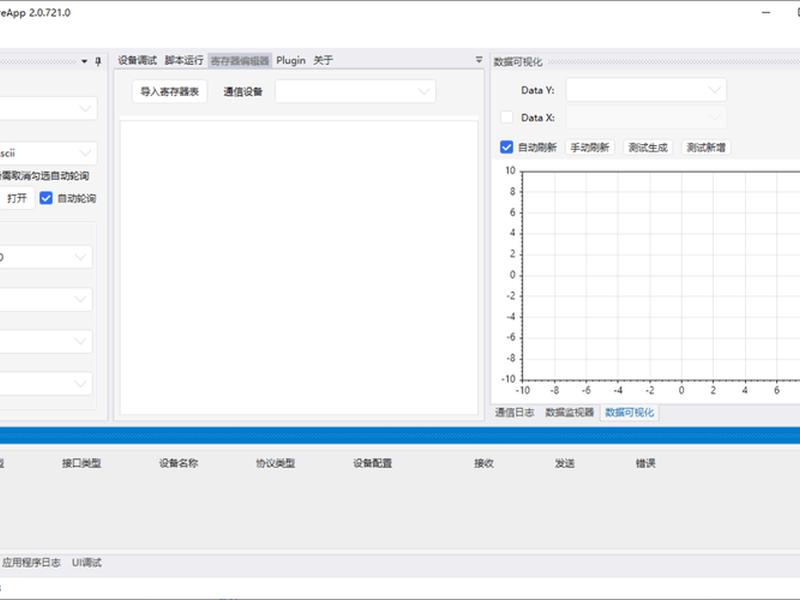Uncheck the 自动刷新 checkbox
800x600 pixels.
point(506,147)
